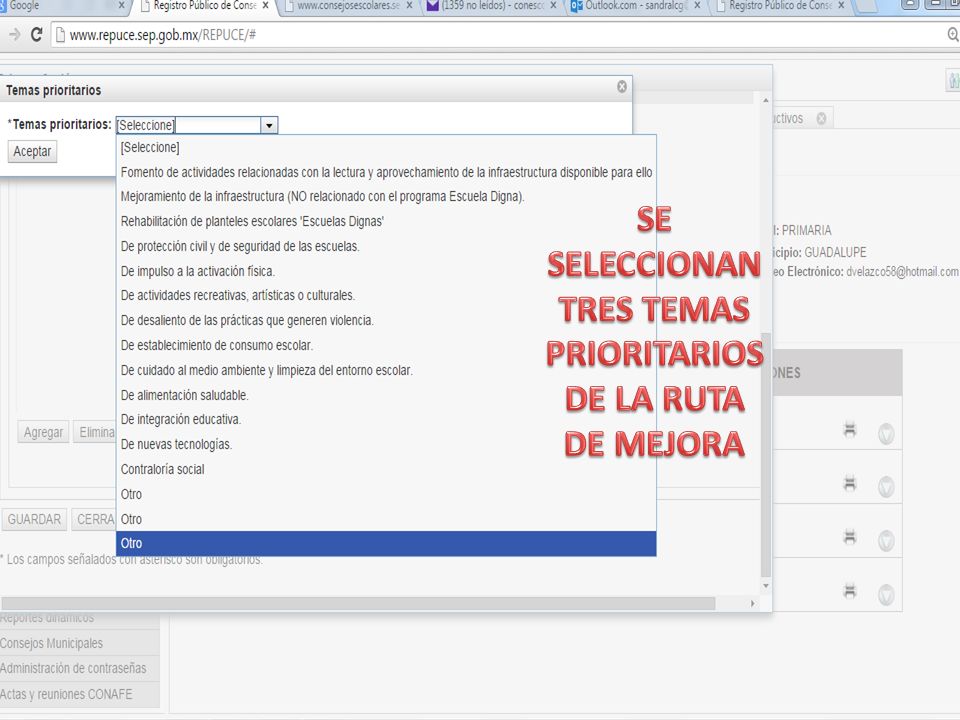Image resolution: width=960 pixels, height=720 pixels.
Task: Switch to the www.consejosescolares tab
Action: coord(349,6)
